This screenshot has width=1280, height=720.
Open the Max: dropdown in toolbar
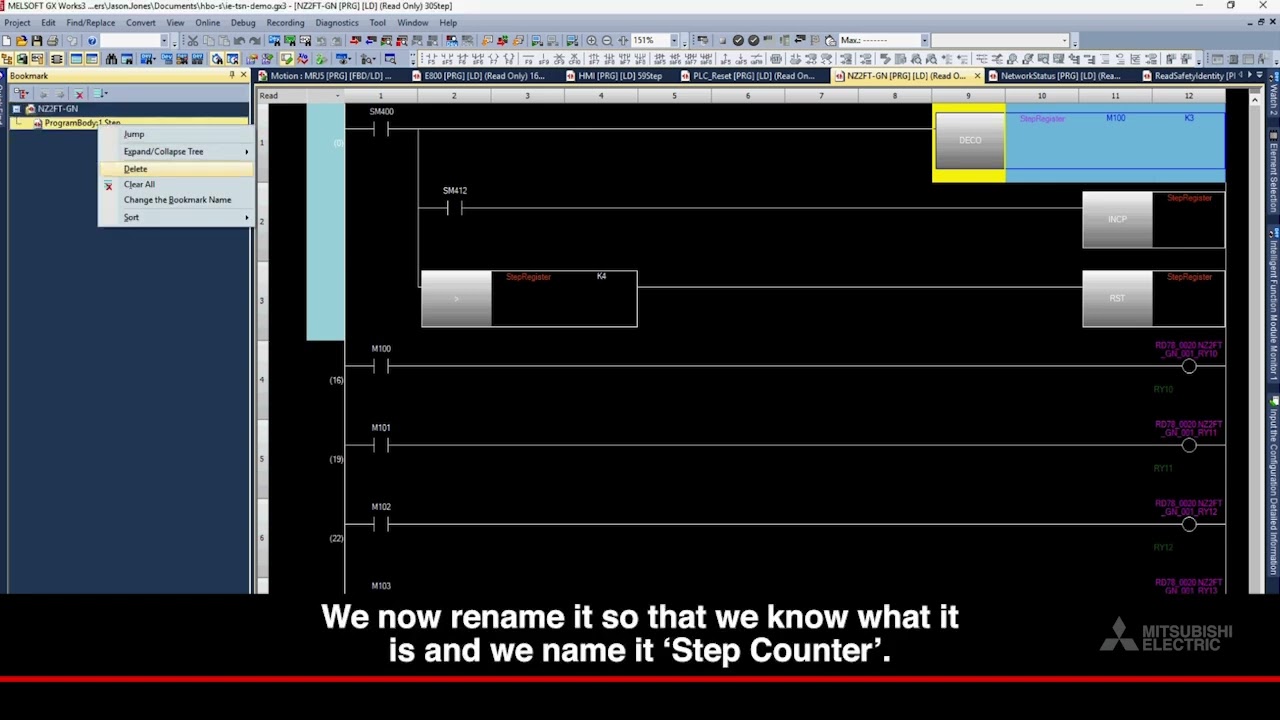point(924,41)
